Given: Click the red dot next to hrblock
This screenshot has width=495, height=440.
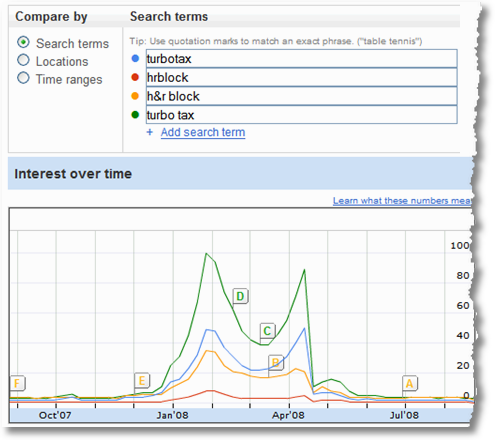Looking at the screenshot, I should click(x=135, y=77).
